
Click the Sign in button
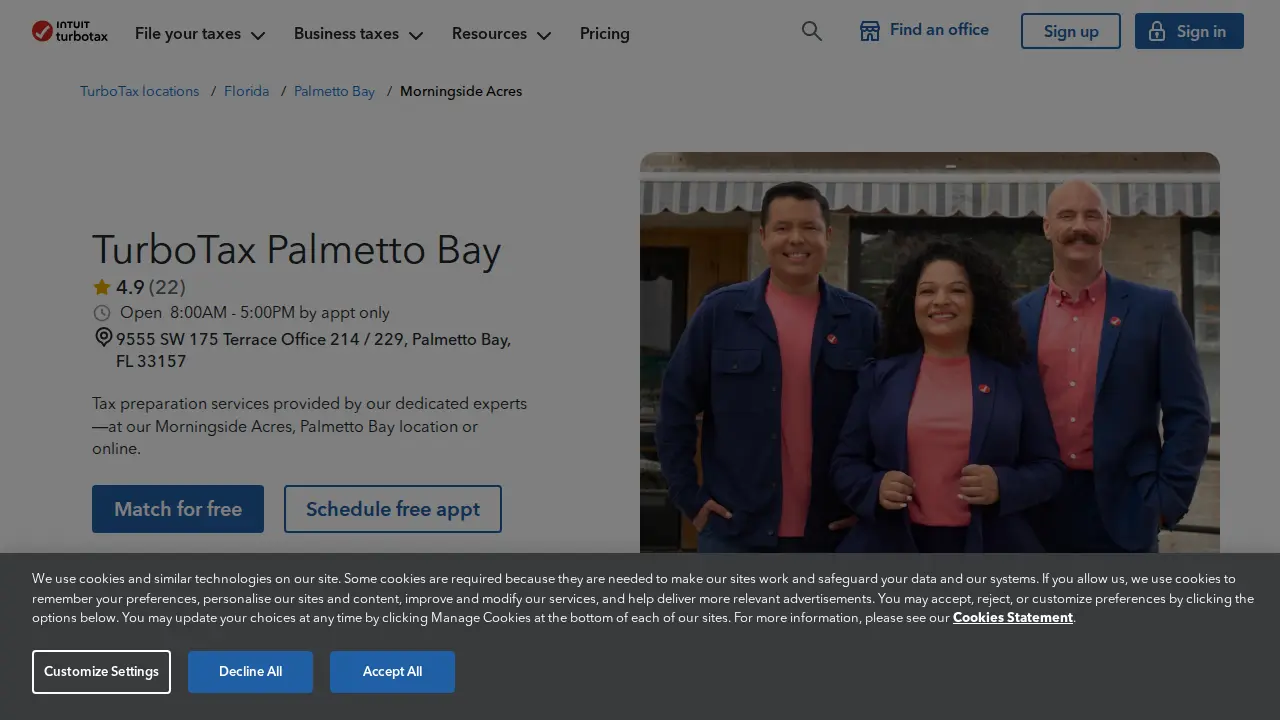pyautogui.click(x=1189, y=31)
